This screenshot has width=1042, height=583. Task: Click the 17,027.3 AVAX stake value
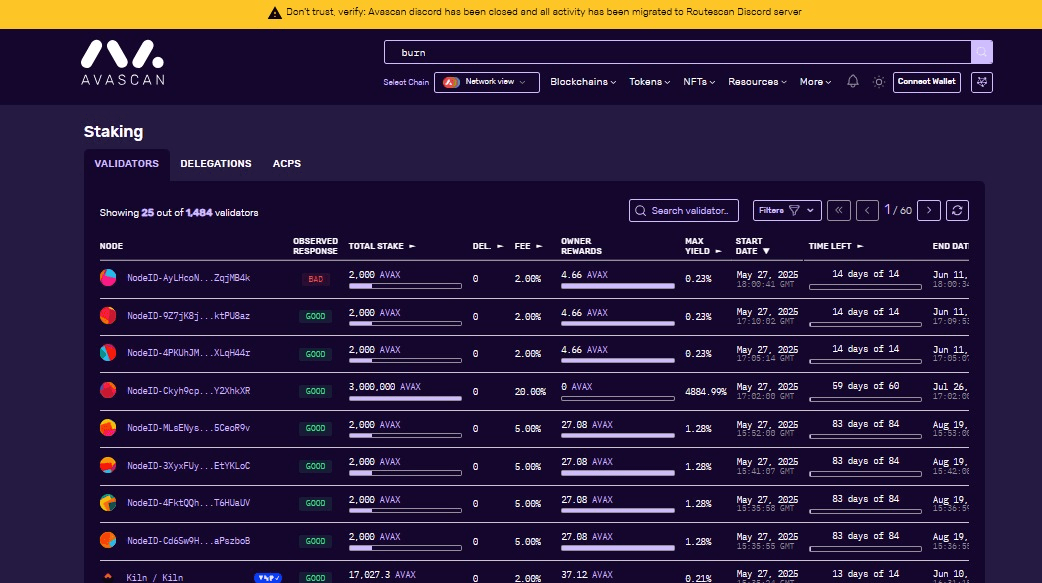tap(382, 575)
